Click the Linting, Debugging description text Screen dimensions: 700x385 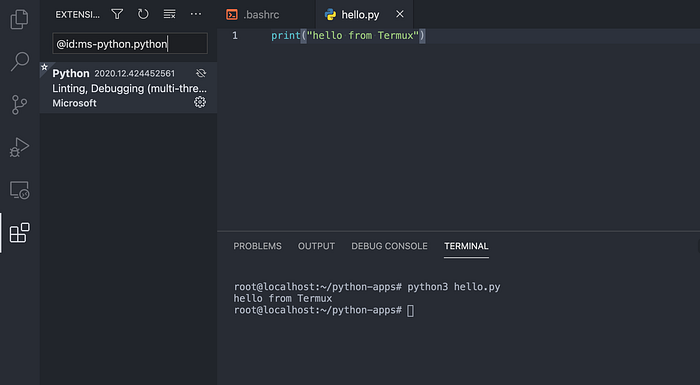tap(129, 88)
